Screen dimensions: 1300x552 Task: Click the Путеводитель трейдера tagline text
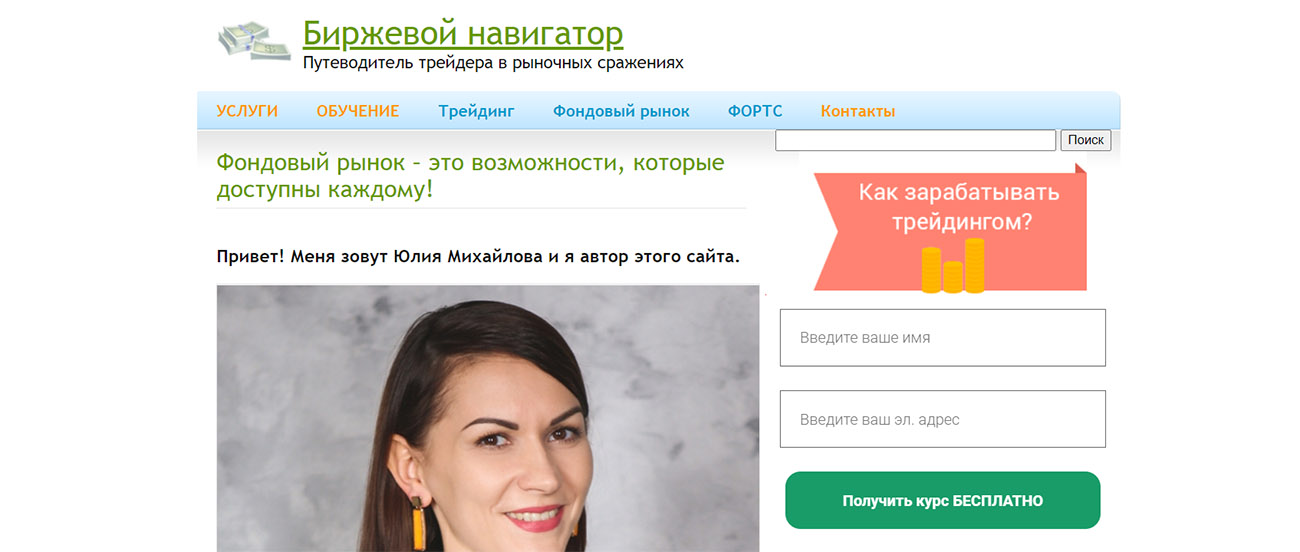coord(493,63)
